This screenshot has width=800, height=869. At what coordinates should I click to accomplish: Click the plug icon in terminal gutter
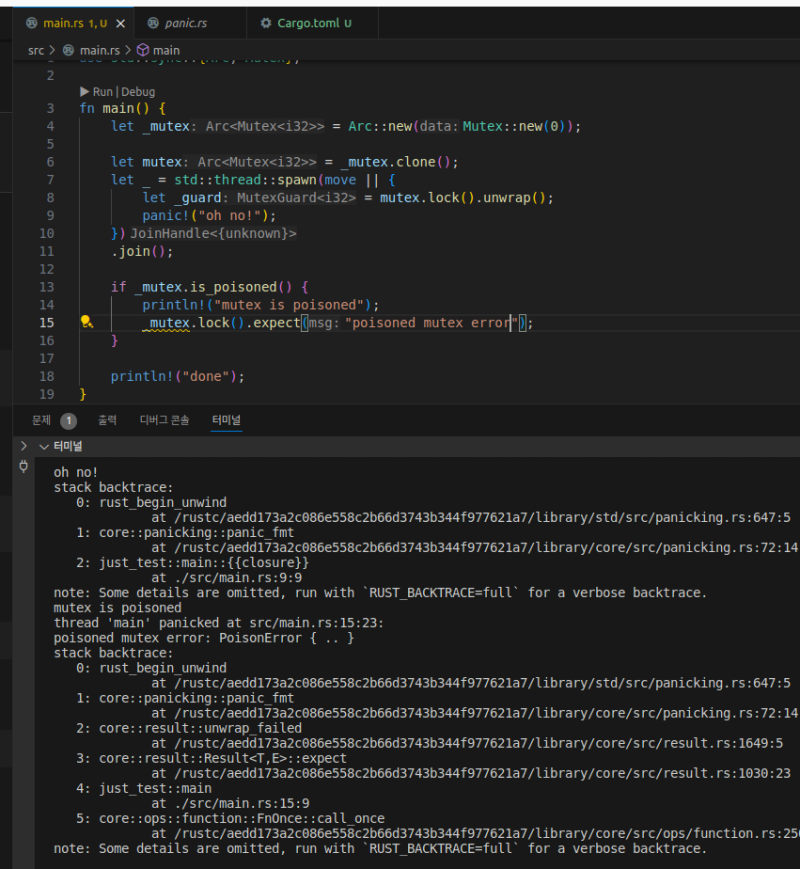point(24,466)
